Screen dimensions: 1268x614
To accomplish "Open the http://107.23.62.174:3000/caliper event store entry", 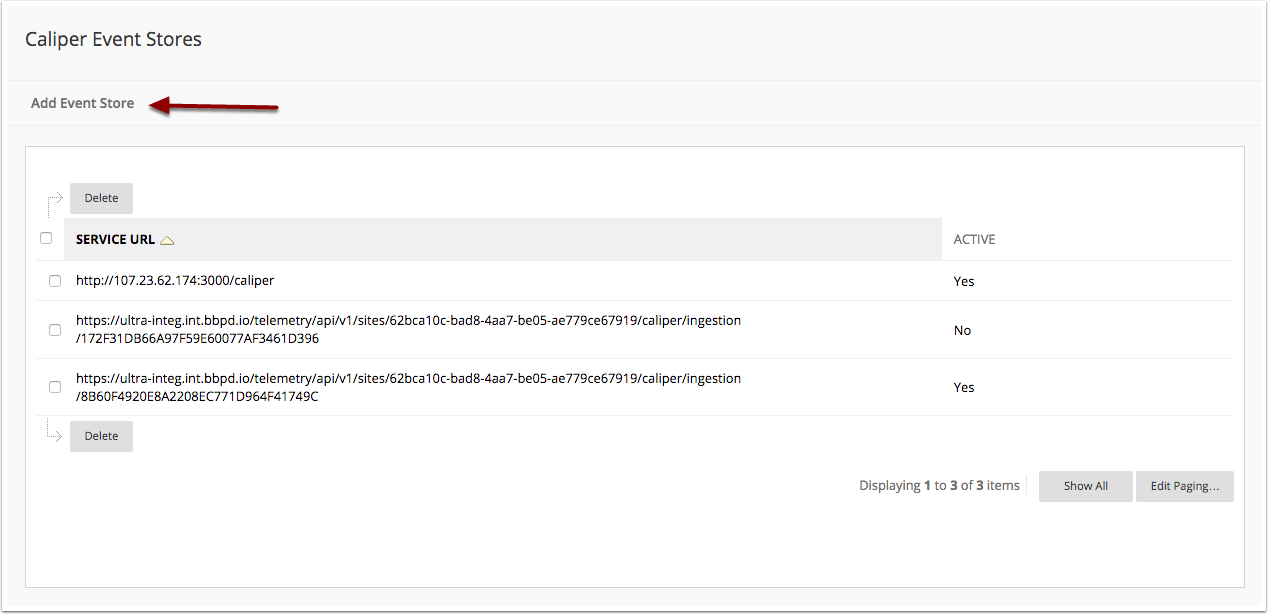I will [175, 281].
